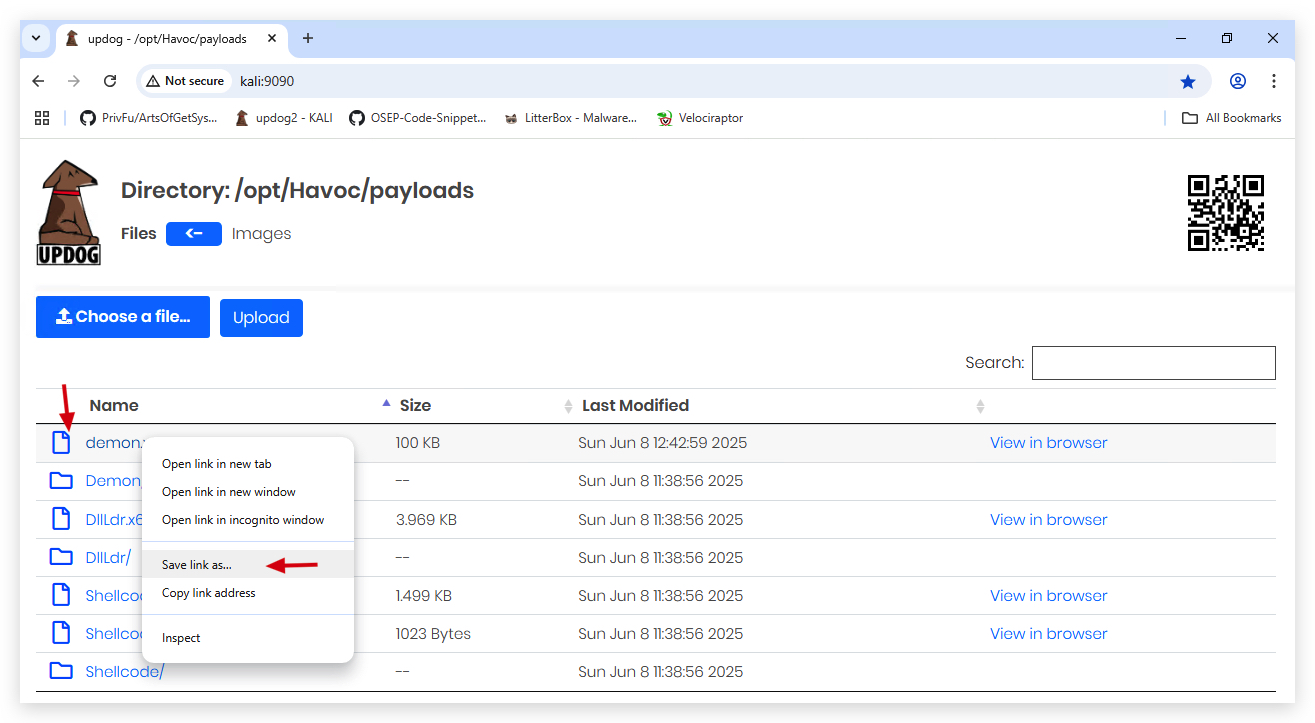Click the blue back arrow button

[x=194, y=233]
